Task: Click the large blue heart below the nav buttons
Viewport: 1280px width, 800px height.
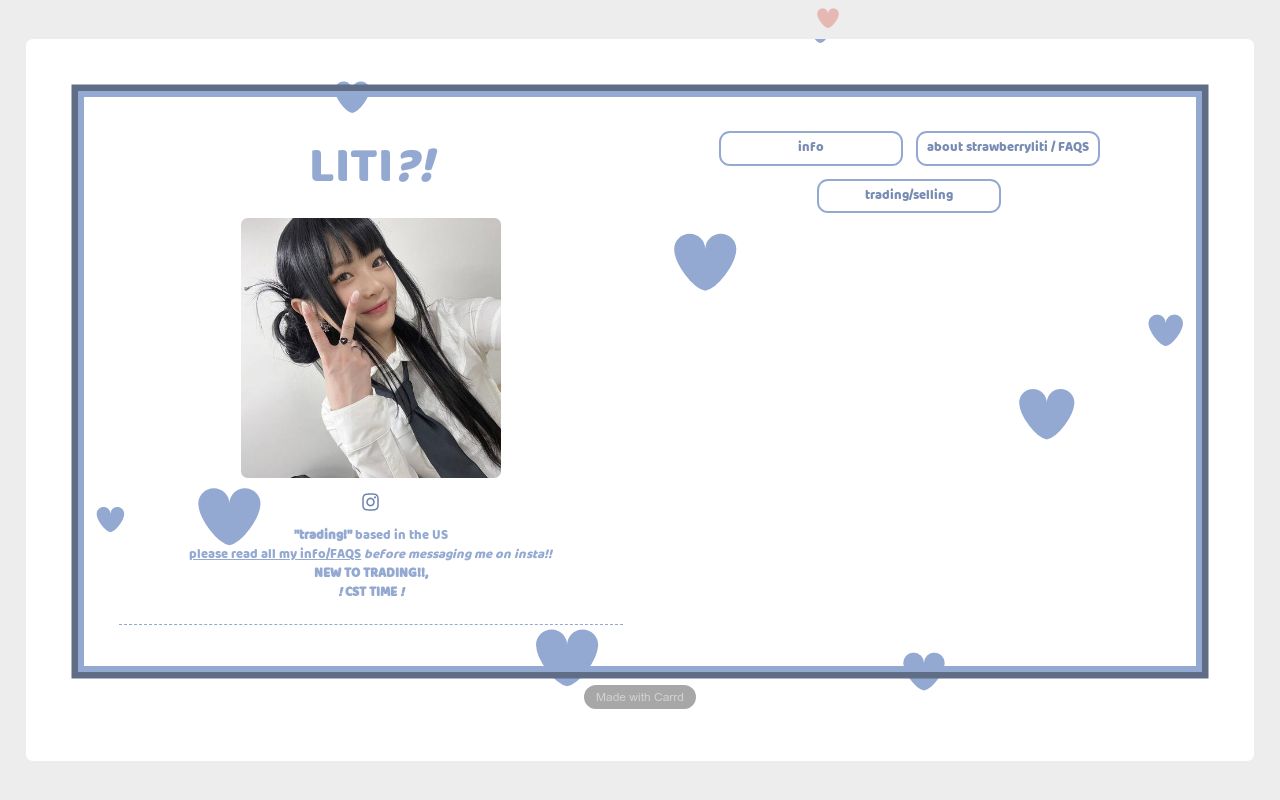Action: pyautogui.click(x=705, y=261)
